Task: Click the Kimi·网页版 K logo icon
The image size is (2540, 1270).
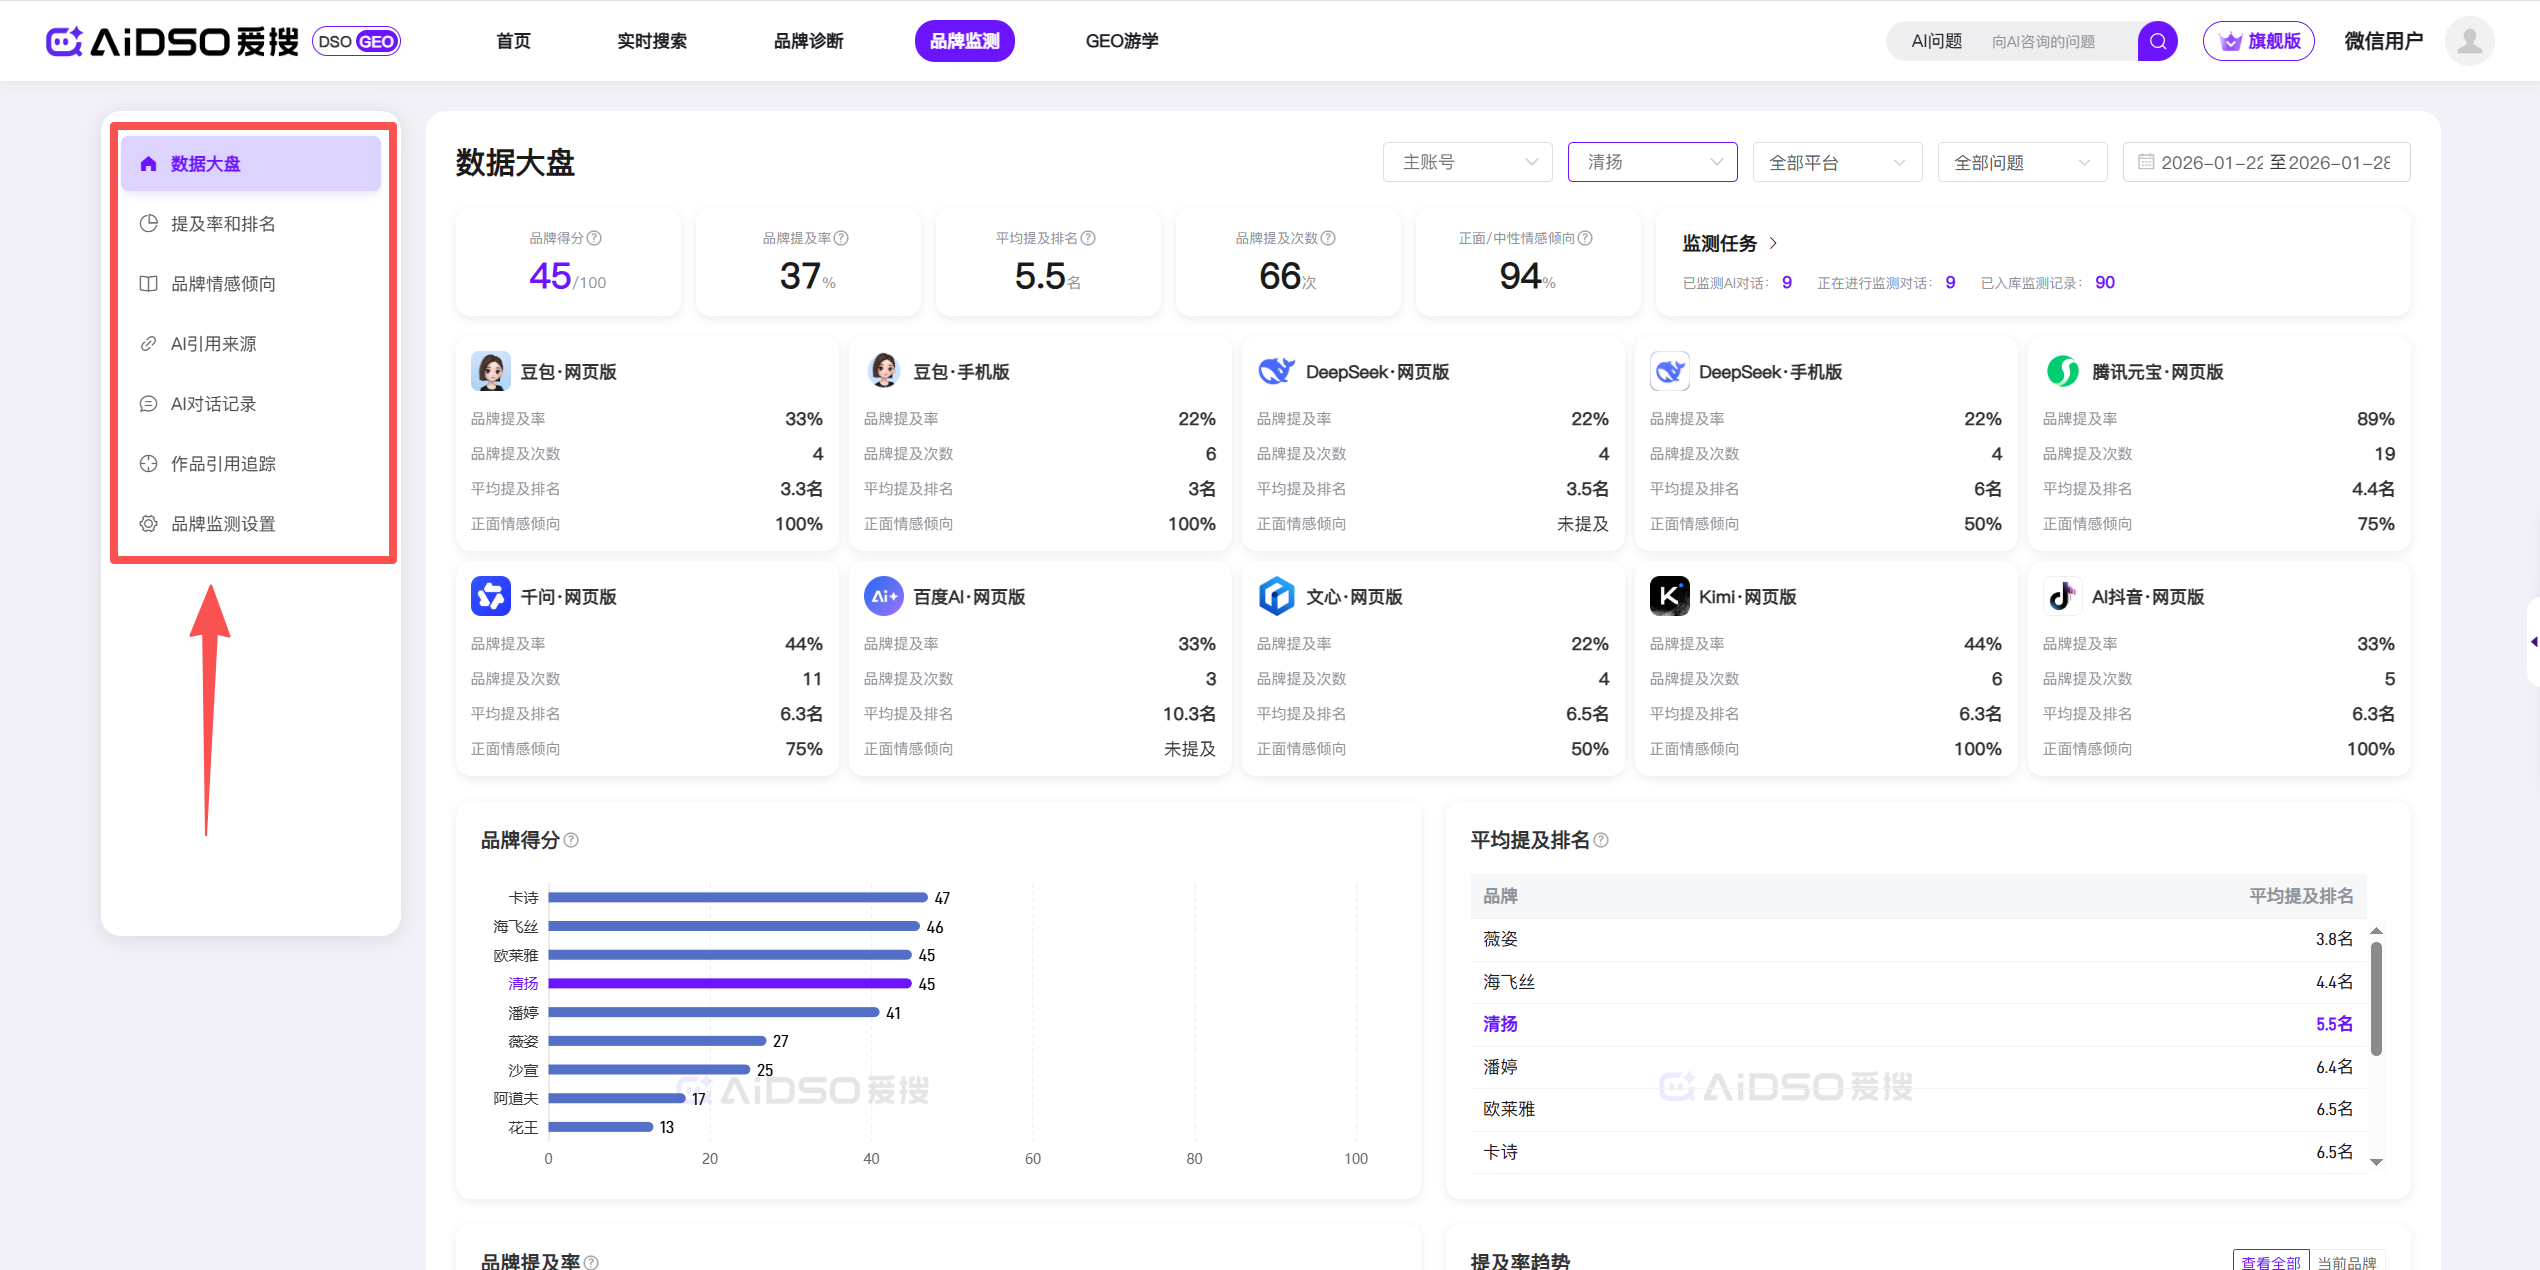Action: pyautogui.click(x=1669, y=596)
